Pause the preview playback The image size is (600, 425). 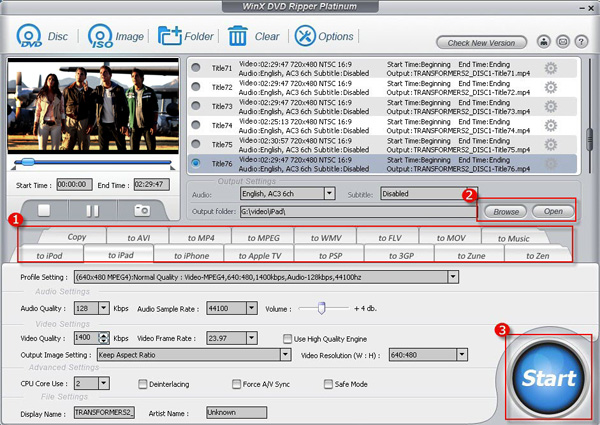pos(92,210)
